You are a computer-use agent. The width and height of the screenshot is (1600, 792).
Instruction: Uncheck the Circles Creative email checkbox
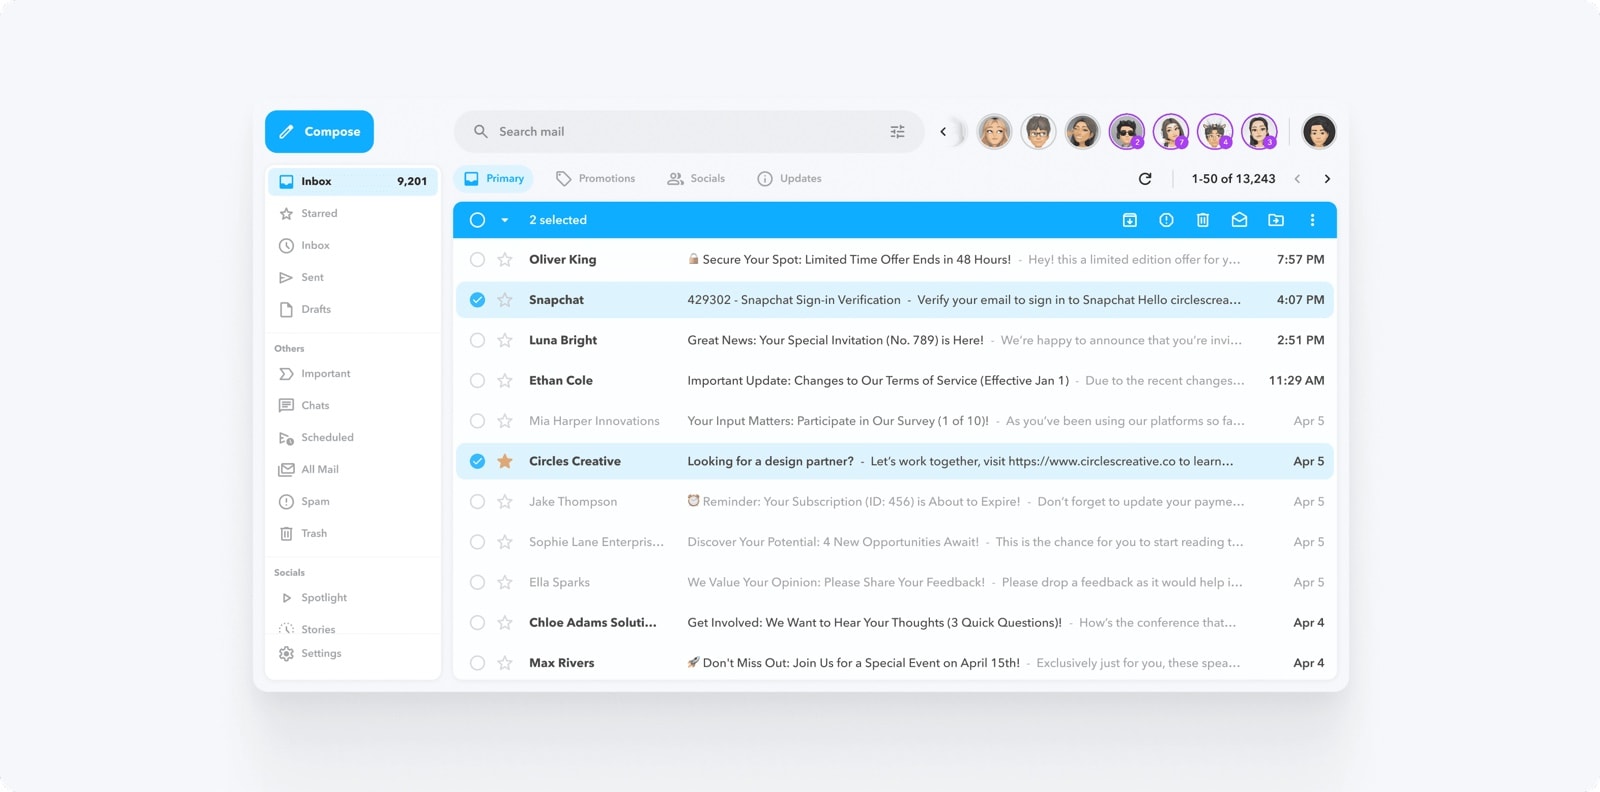(x=477, y=461)
